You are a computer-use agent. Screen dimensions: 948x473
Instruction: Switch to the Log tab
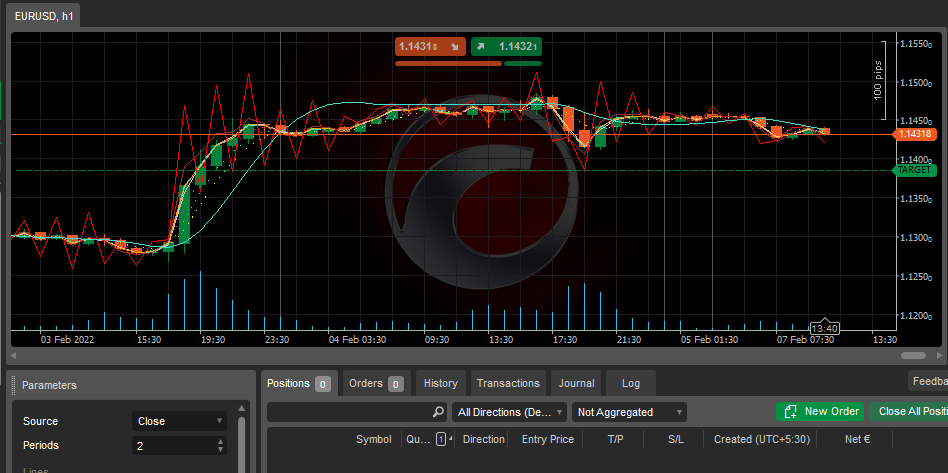(x=631, y=383)
